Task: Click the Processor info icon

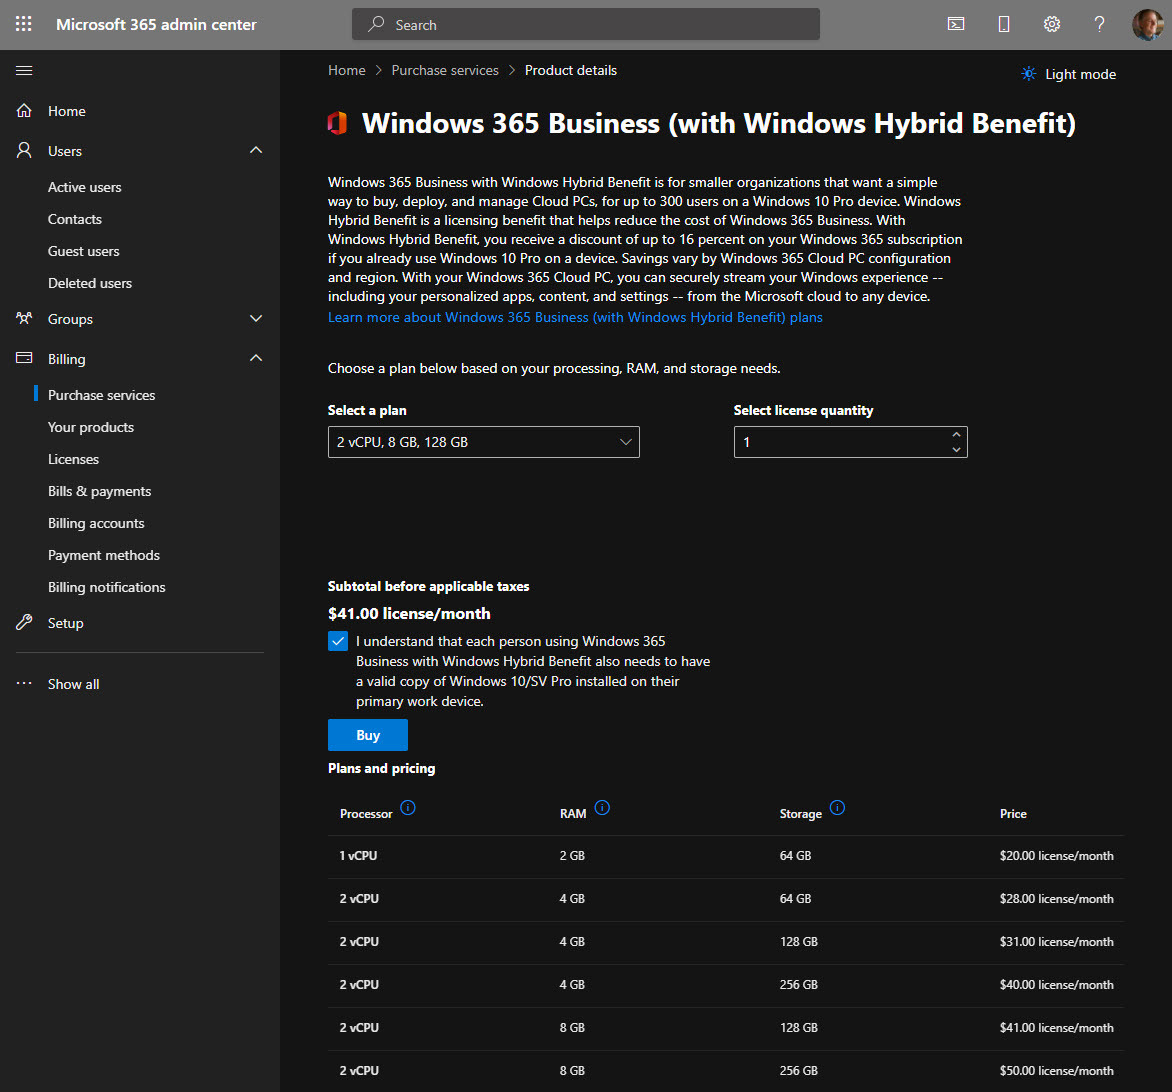Action: click(x=408, y=808)
